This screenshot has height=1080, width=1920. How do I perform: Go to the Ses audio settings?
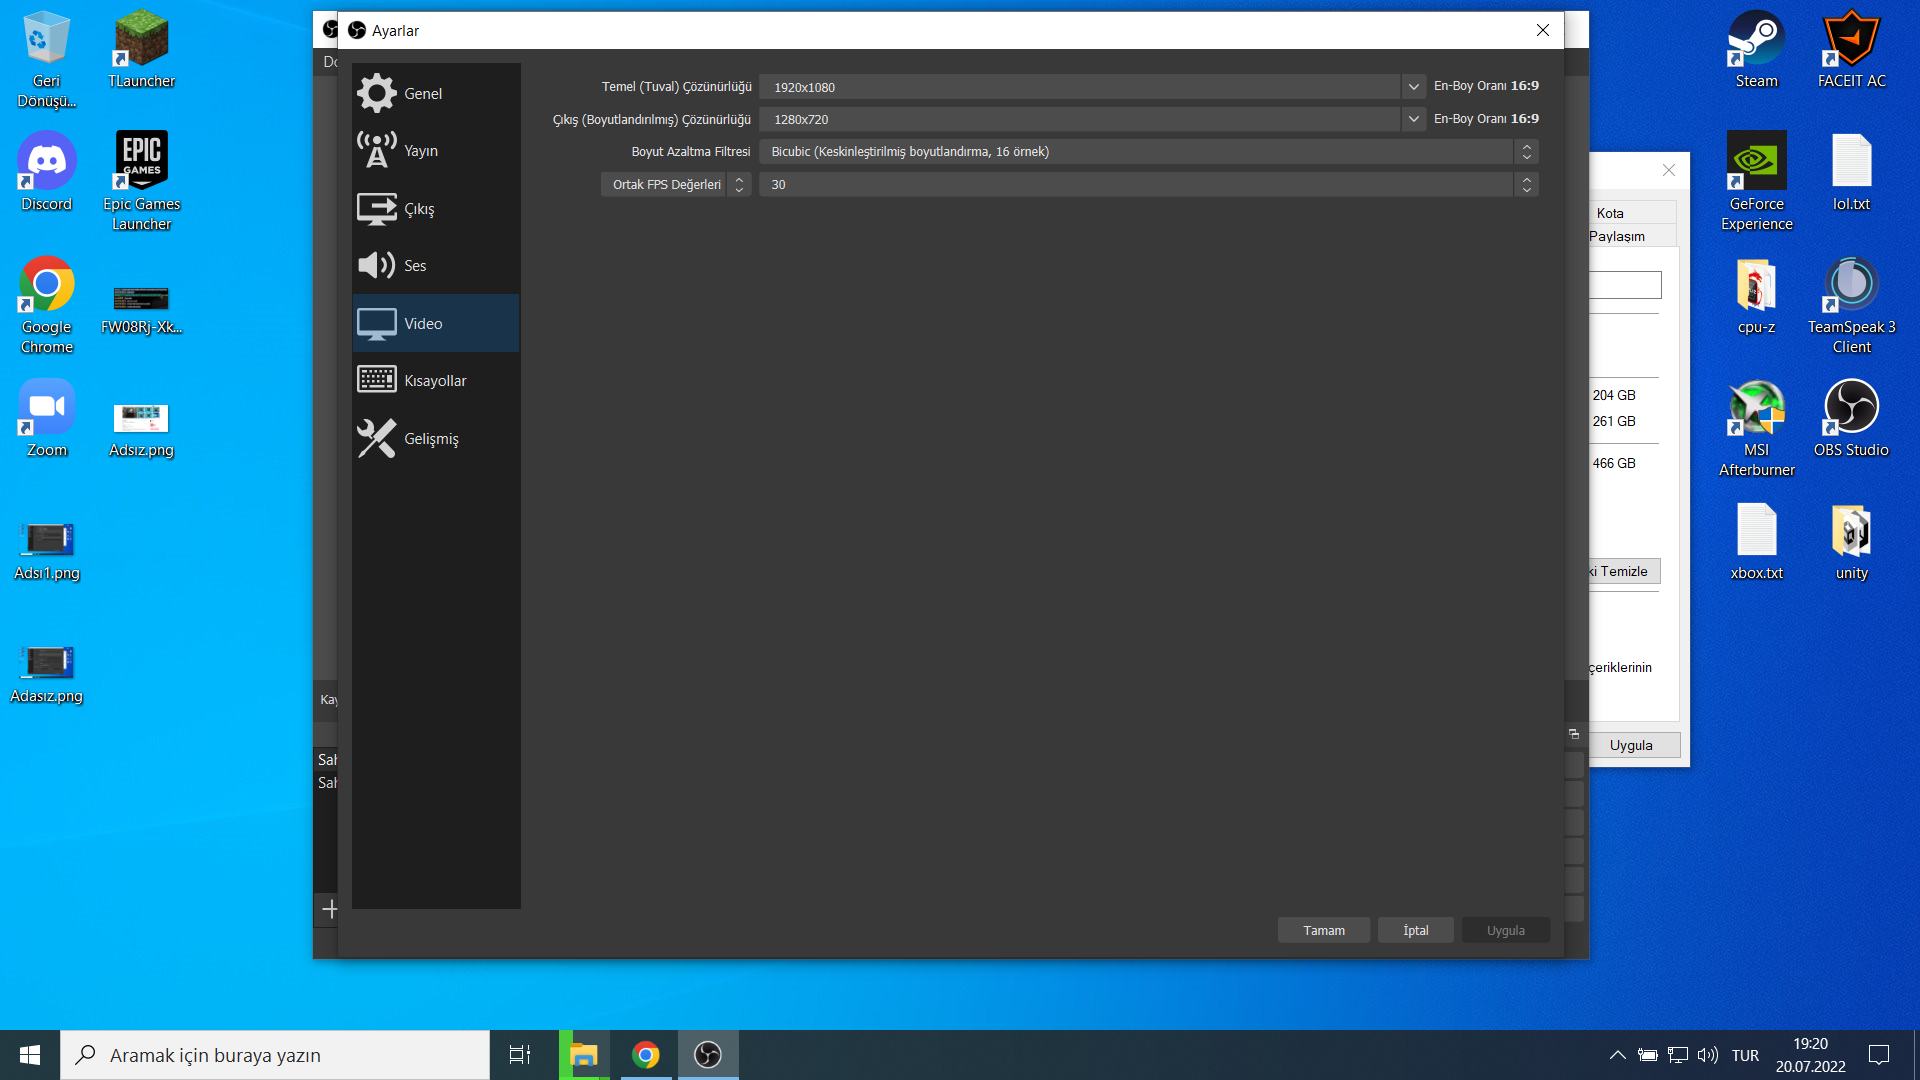(x=414, y=266)
